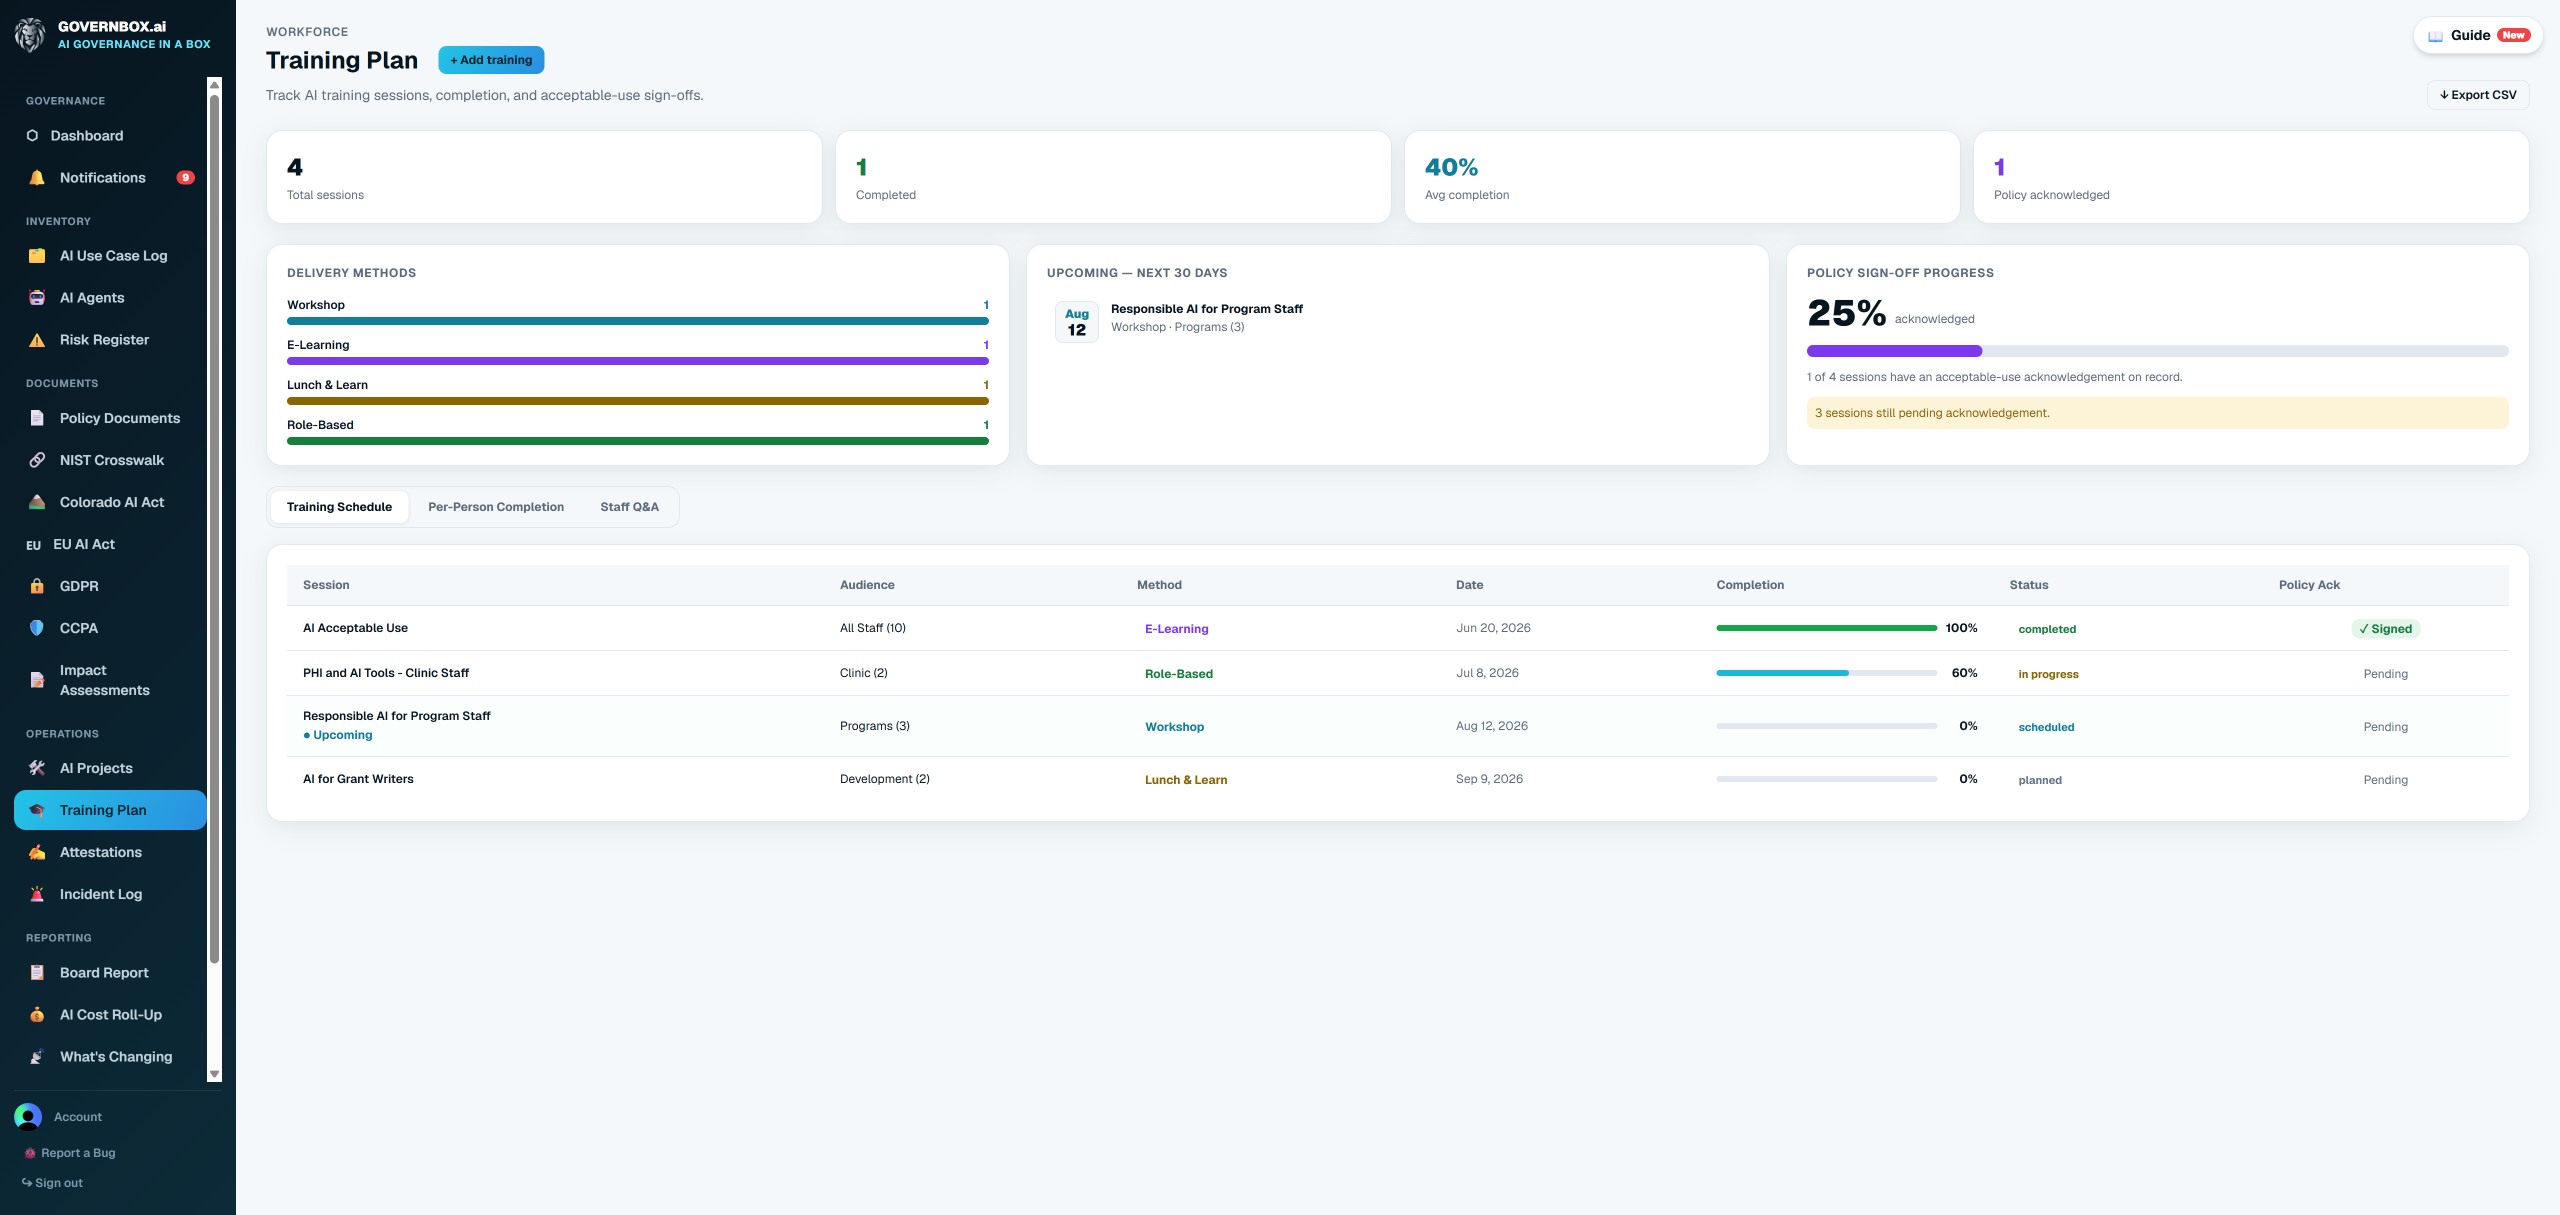This screenshot has height=1215, width=2560.
Task: Open the AI Agents robot icon
Action: [x=37, y=298]
